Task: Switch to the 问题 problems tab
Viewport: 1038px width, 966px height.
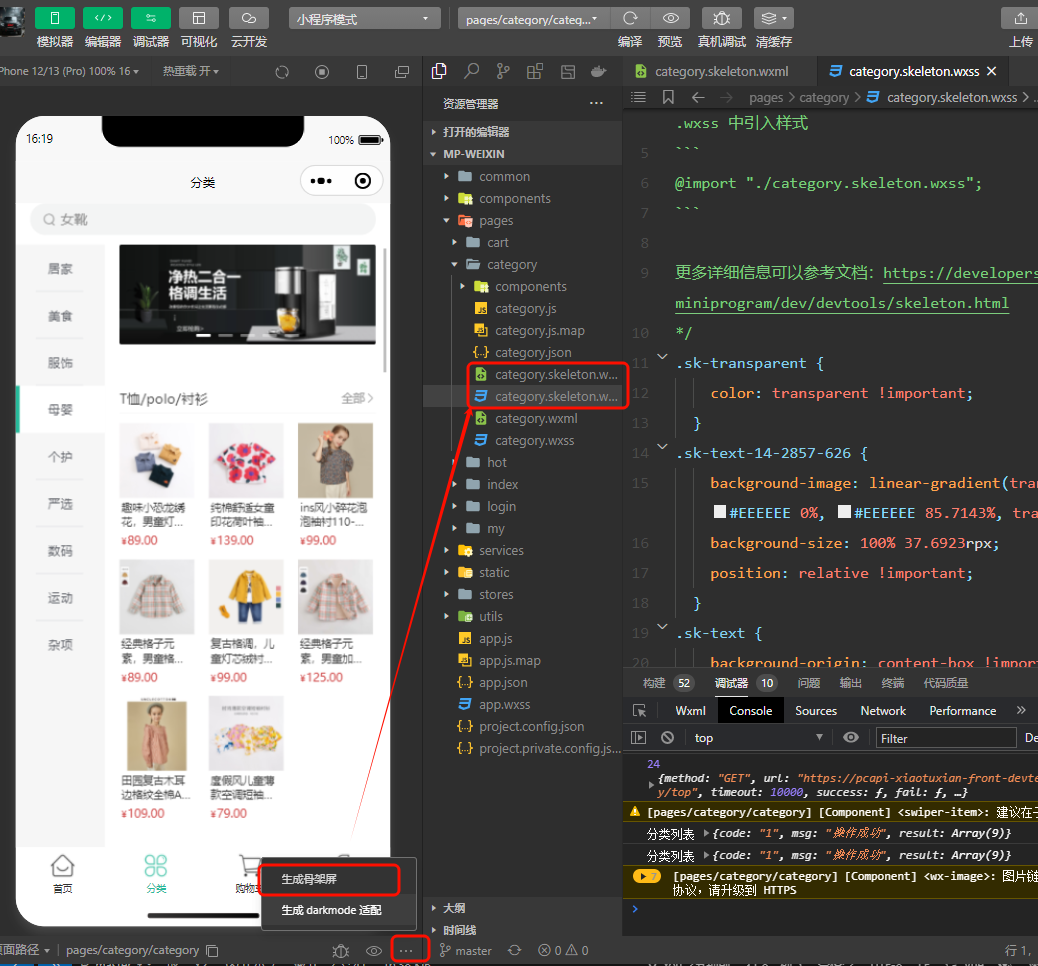Action: (808, 683)
